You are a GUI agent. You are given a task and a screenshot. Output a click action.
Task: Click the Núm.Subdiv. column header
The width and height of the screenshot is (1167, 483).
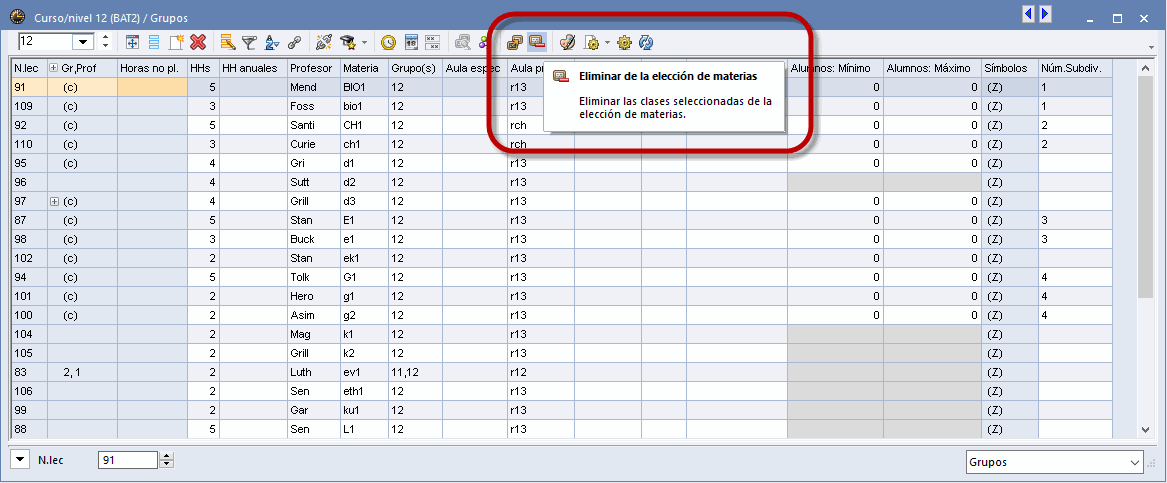[x=1075, y=68]
